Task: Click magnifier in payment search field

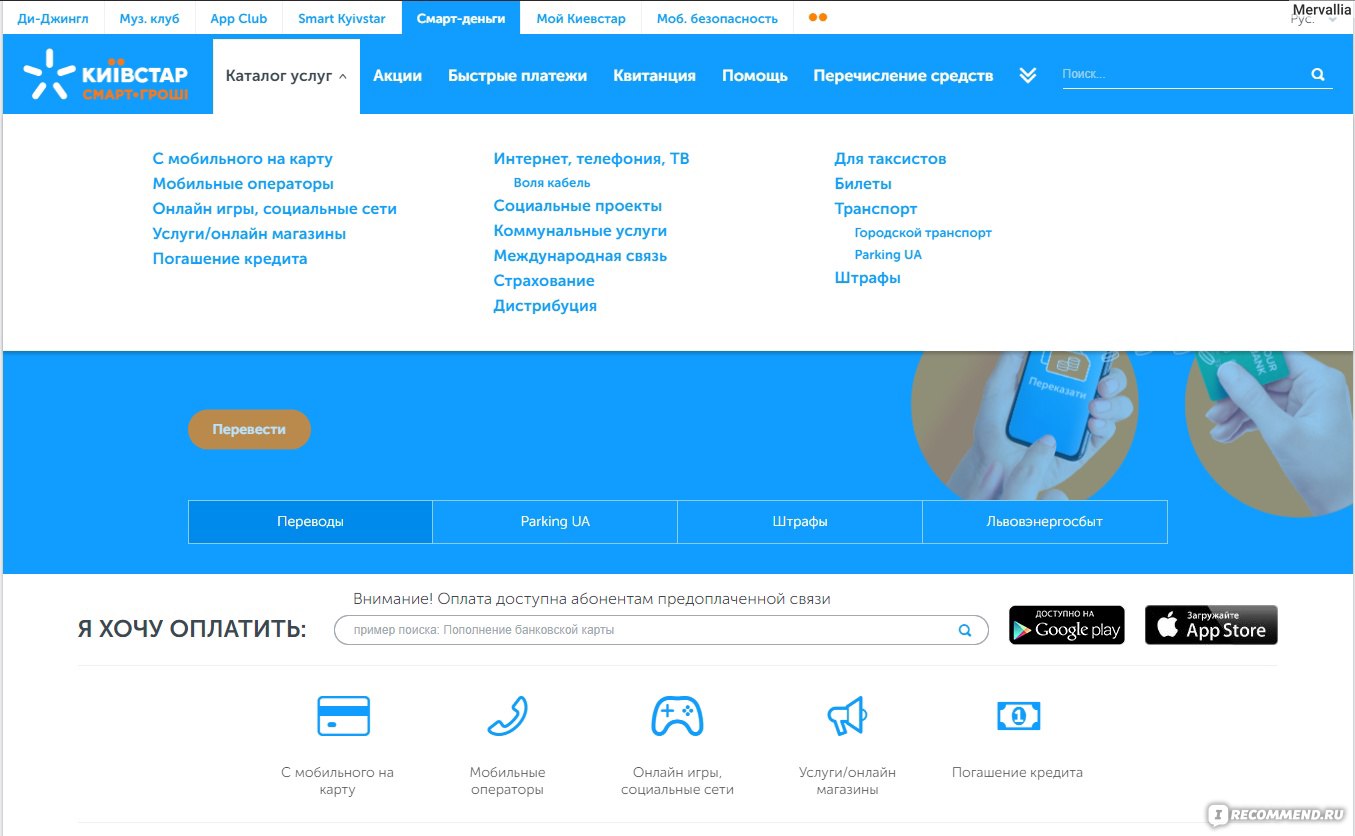Action: pos(964,630)
